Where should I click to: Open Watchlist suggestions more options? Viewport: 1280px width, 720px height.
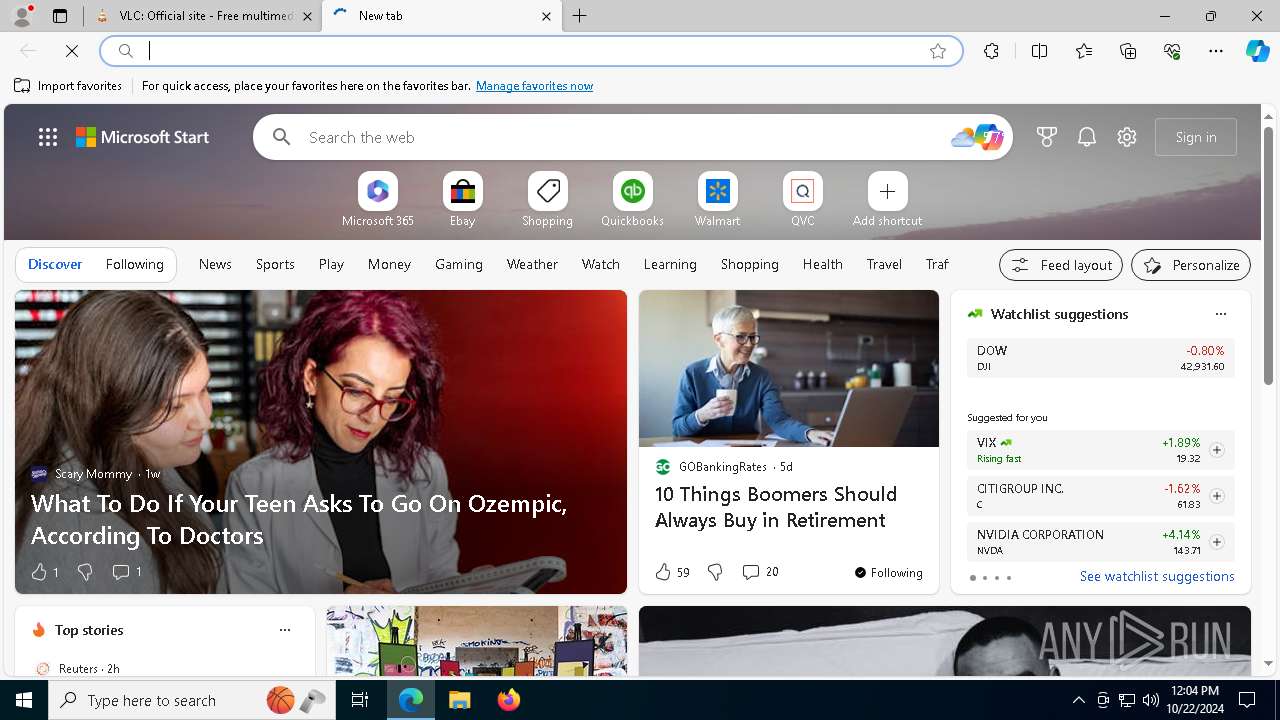[1220, 314]
